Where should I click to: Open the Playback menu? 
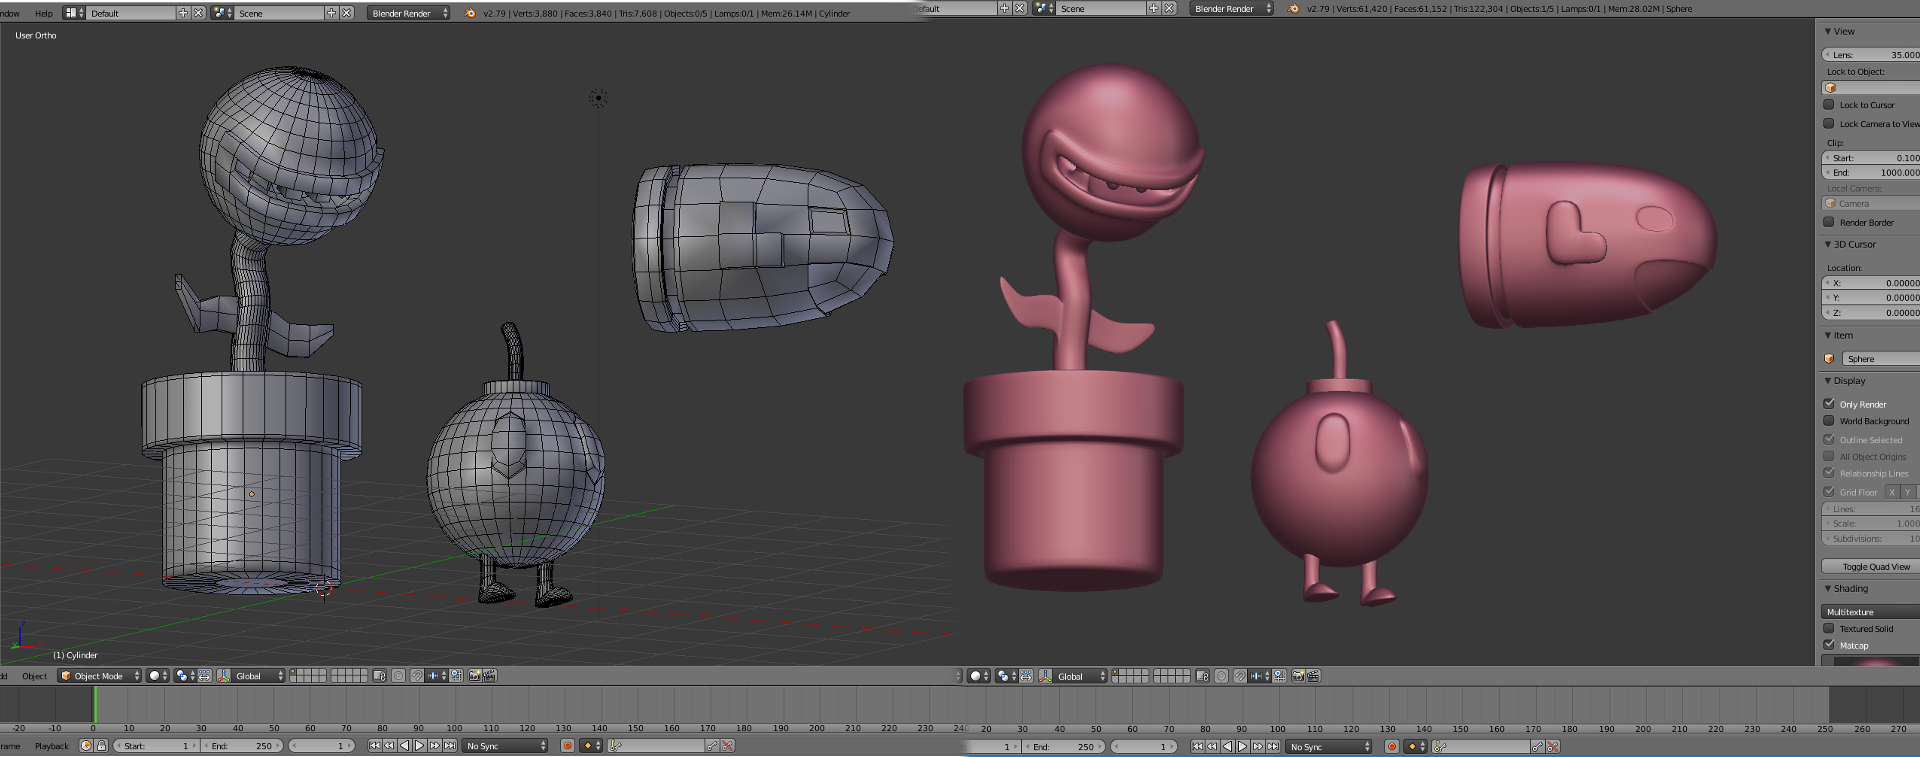point(52,746)
